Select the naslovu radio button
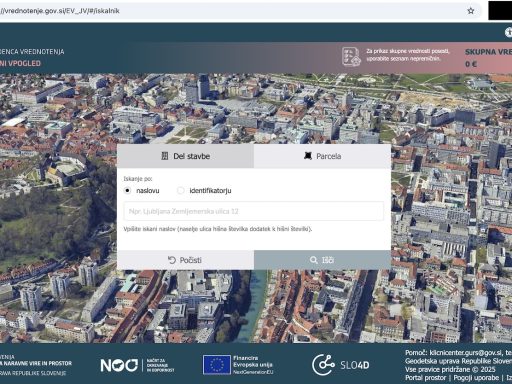 click(x=127, y=190)
